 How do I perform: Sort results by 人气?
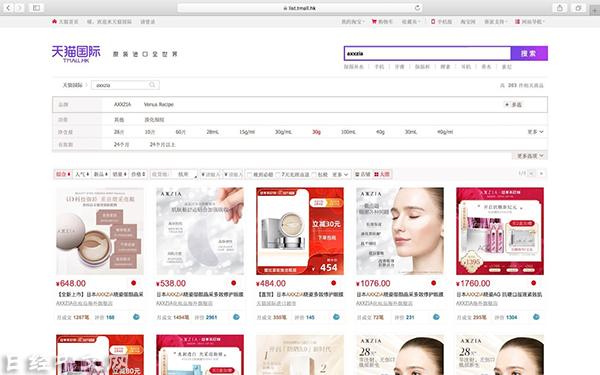point(82,174)
